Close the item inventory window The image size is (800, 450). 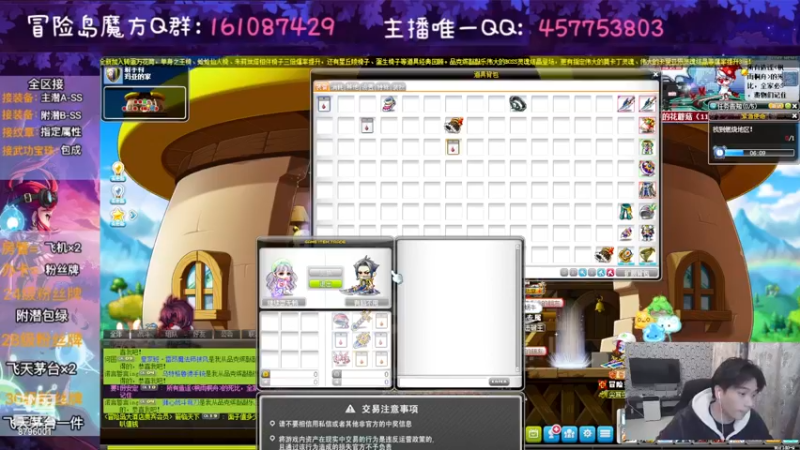(655, 74)
